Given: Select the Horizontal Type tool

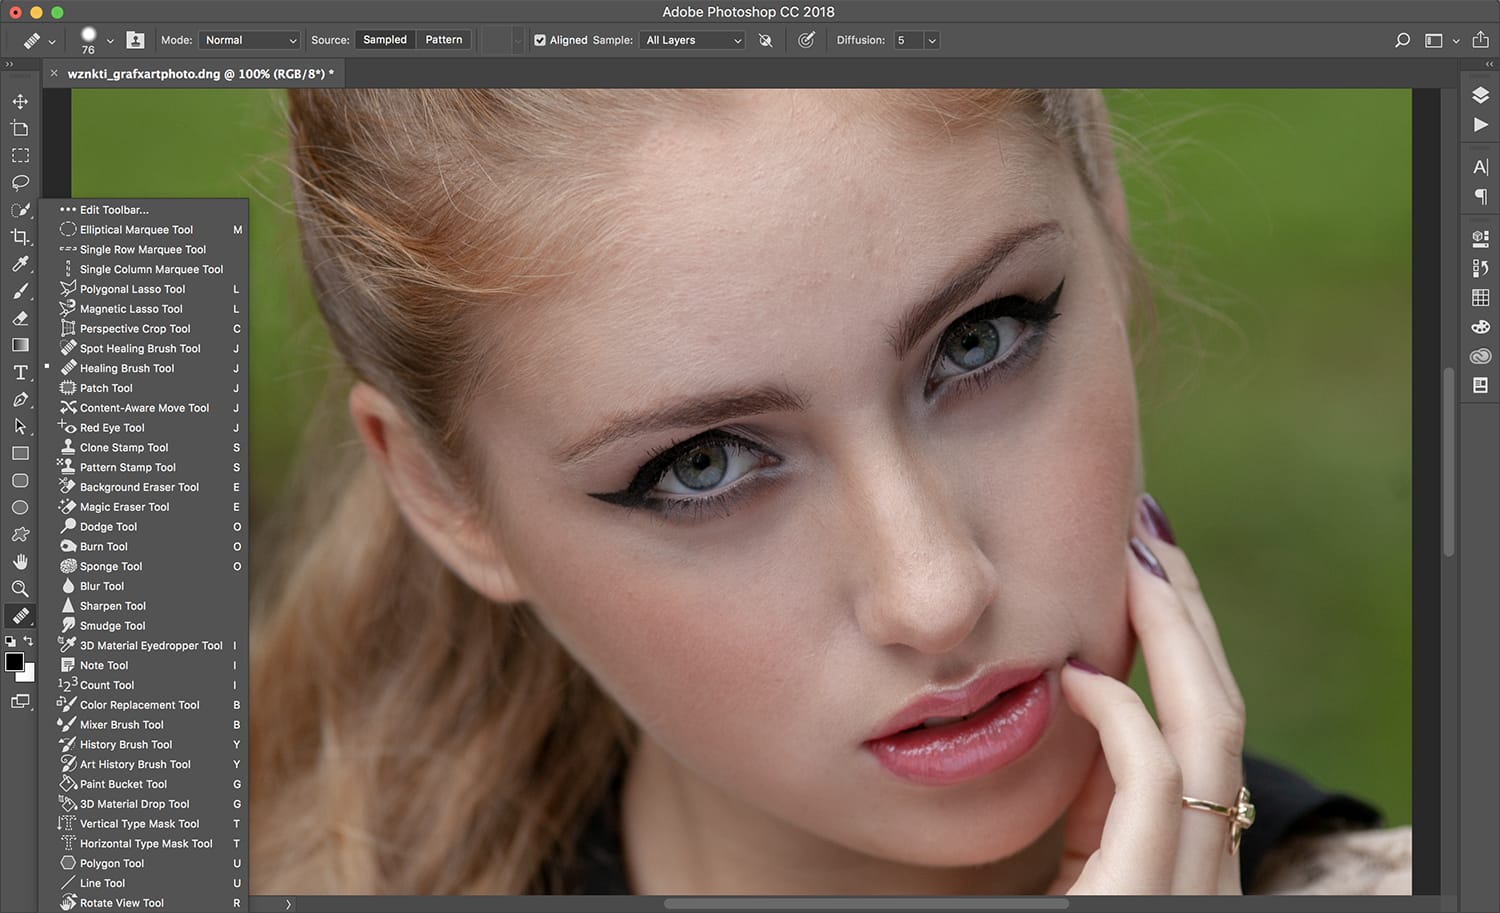Looking at the screenshot, I should [20, 372].
